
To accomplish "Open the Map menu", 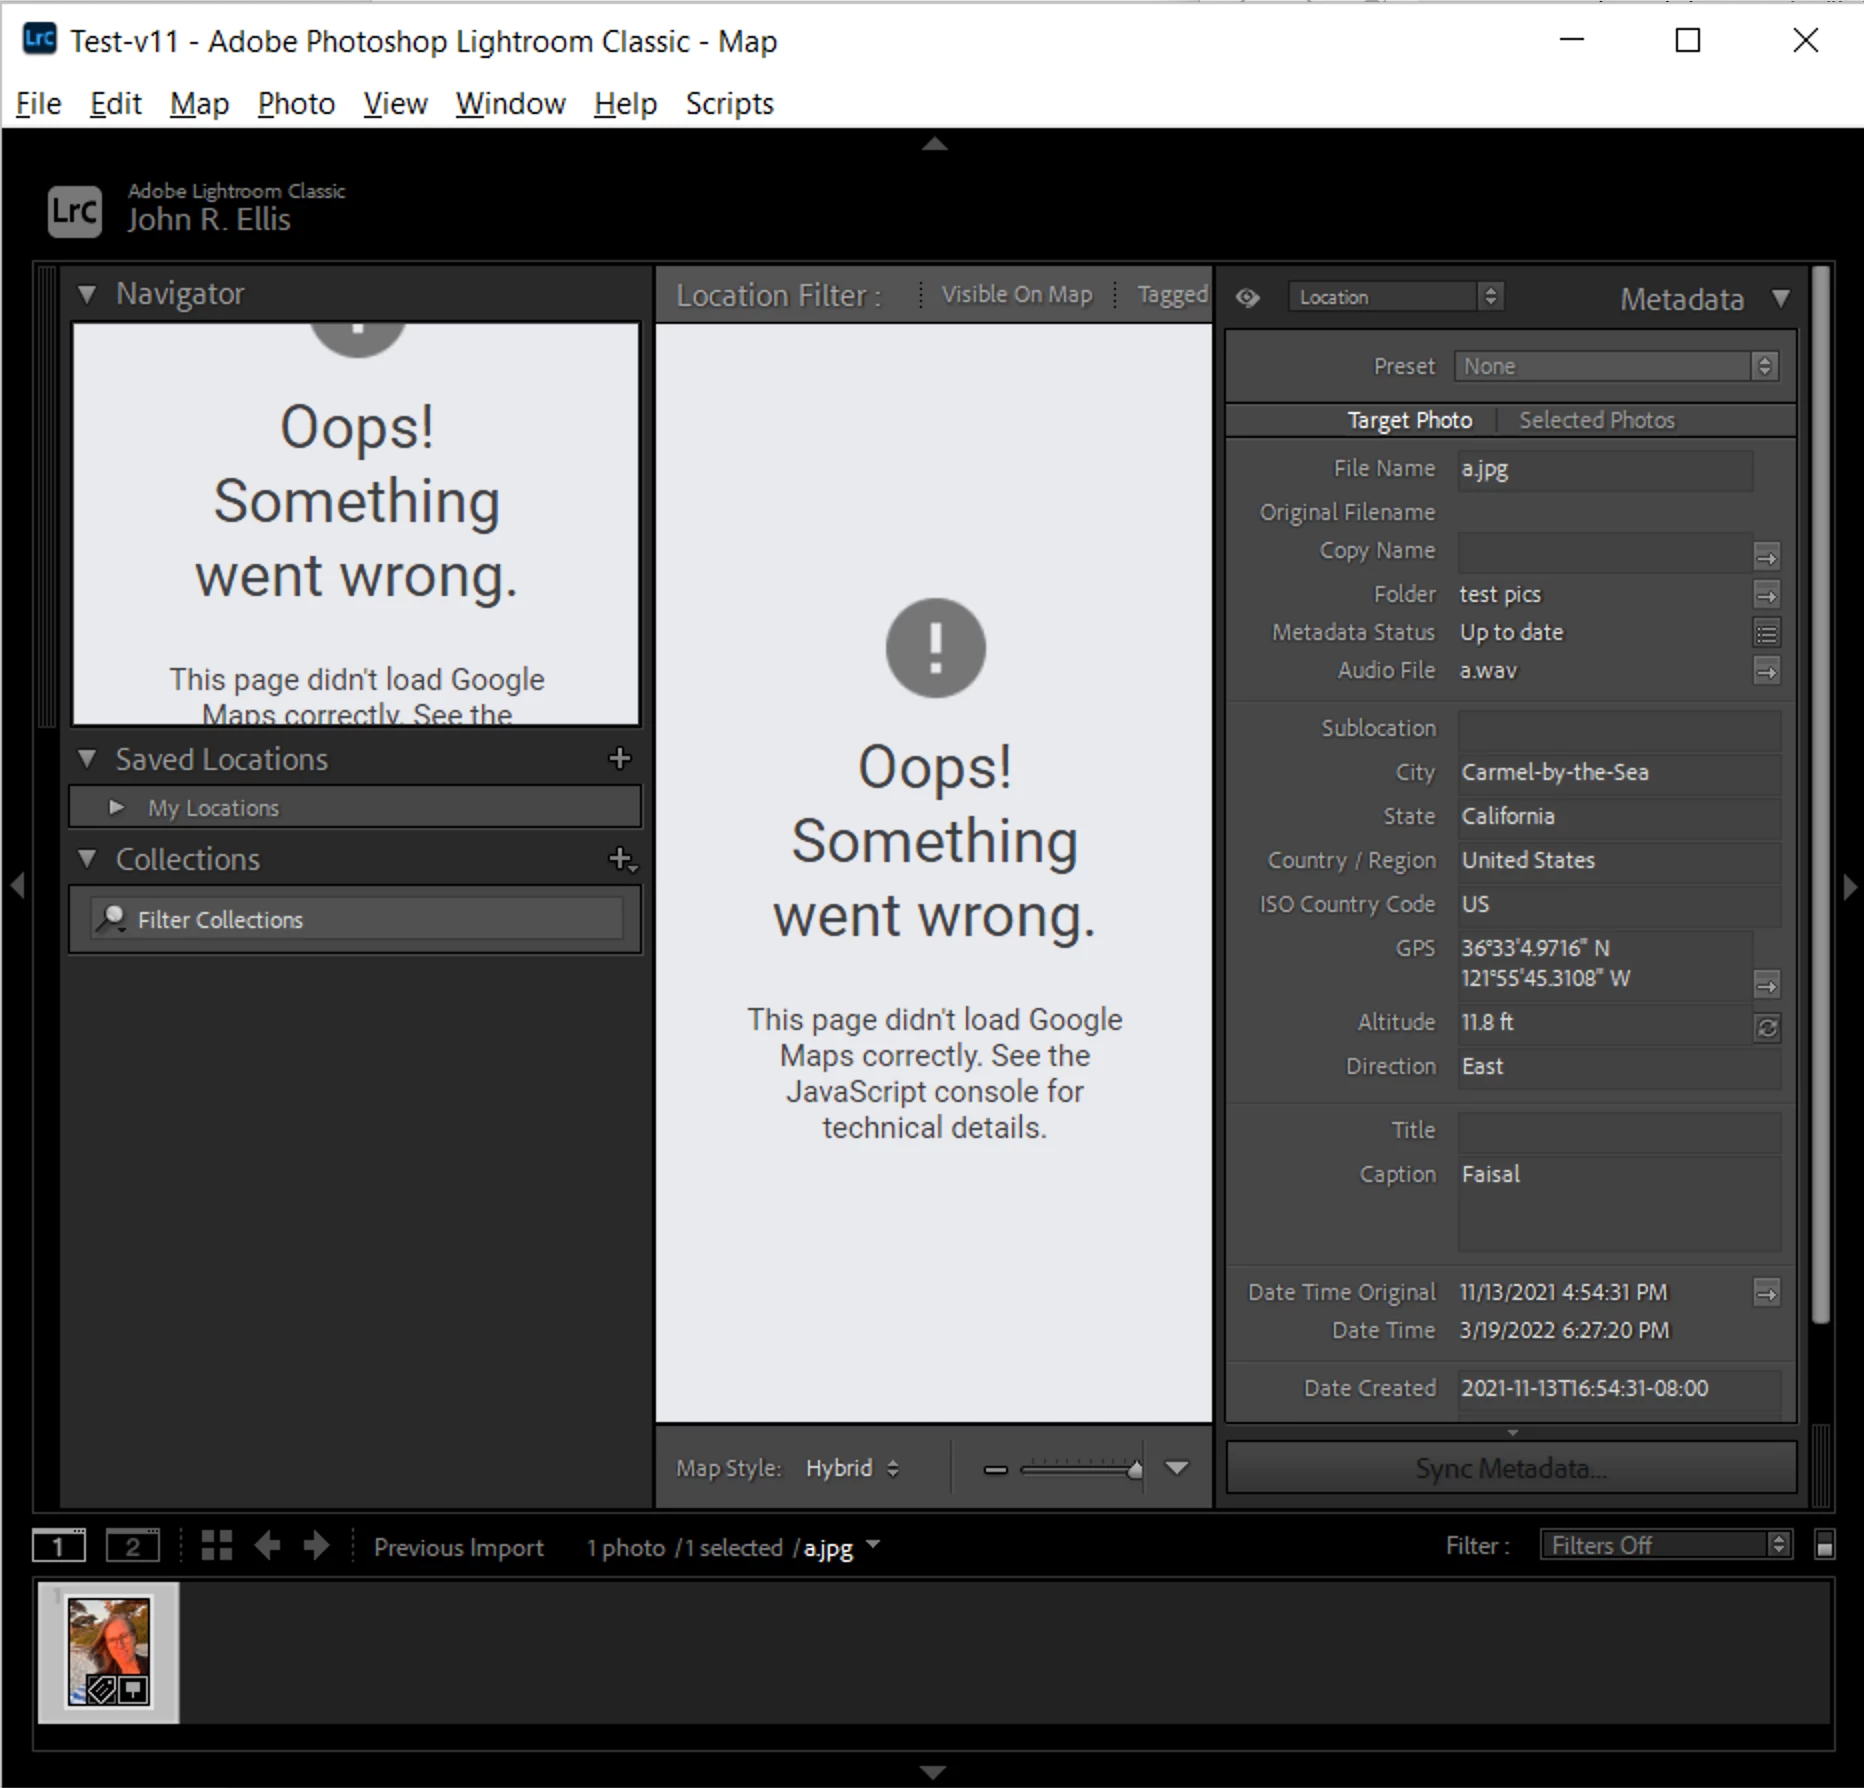I will (x=199, y=104).
